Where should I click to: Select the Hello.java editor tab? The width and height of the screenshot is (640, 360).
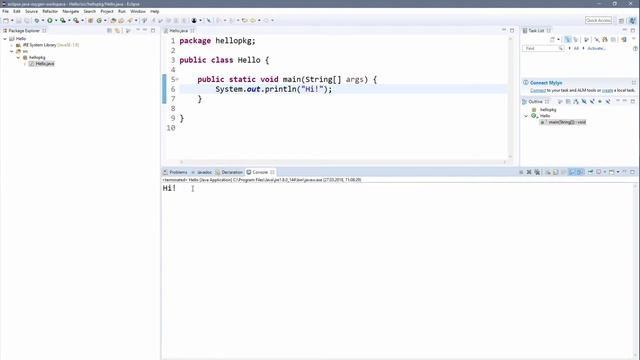[x=179, y=31]
